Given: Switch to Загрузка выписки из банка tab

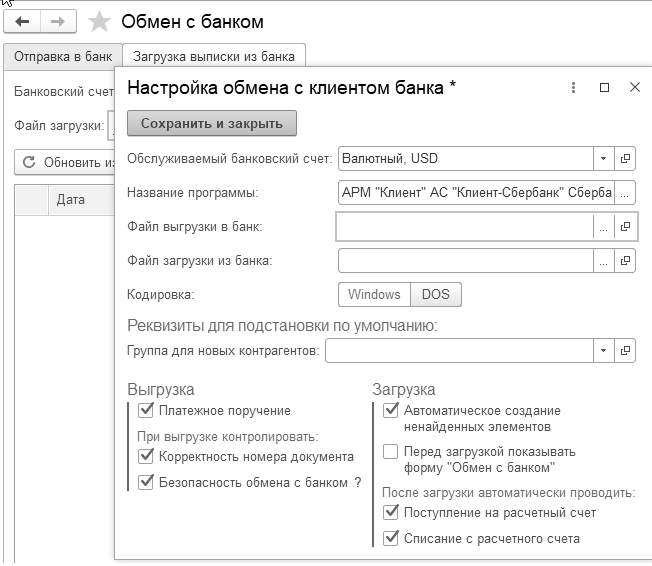Looking at the screenshot, I should coord(215,56).
